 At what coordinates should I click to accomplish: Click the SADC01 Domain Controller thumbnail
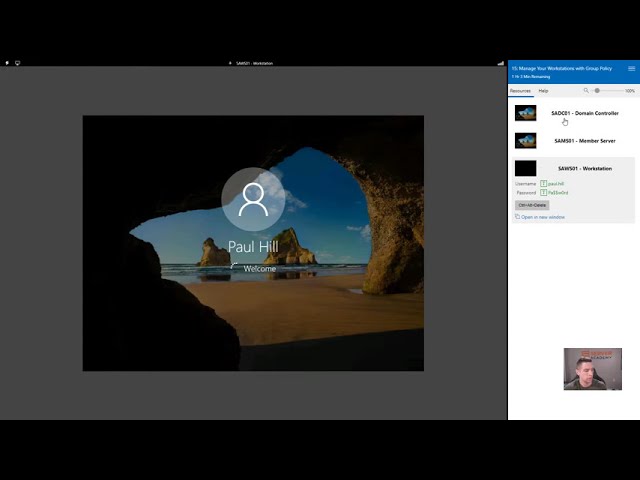526,113
